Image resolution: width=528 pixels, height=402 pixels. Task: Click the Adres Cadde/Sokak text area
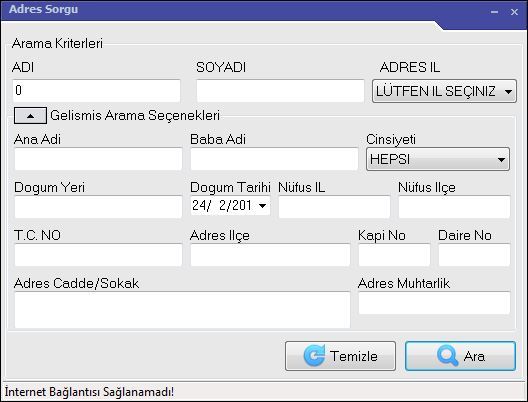182,310
